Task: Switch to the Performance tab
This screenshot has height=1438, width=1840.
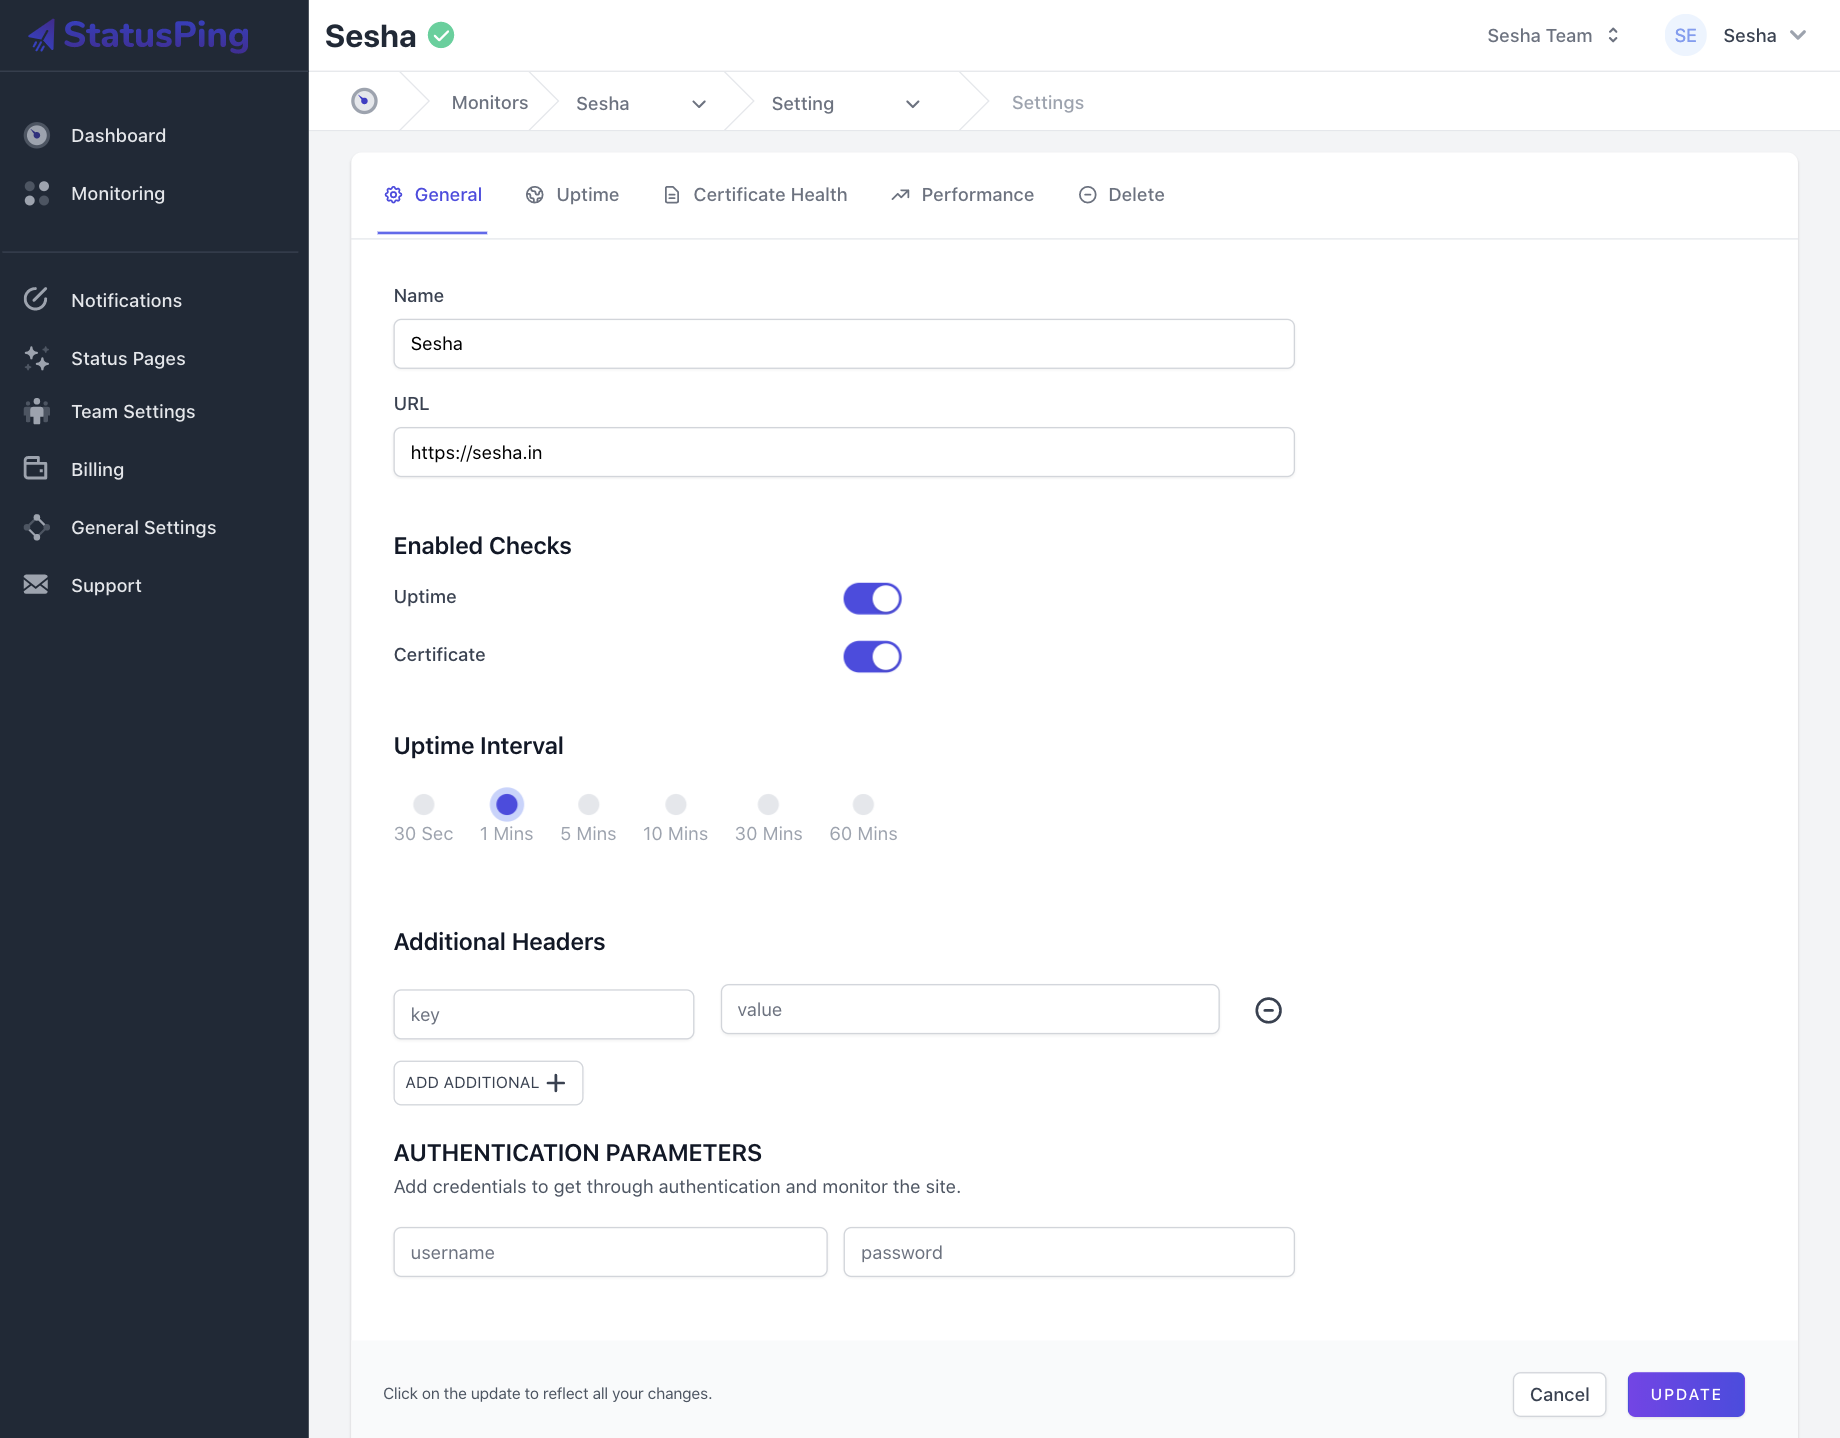Action: 963,195
